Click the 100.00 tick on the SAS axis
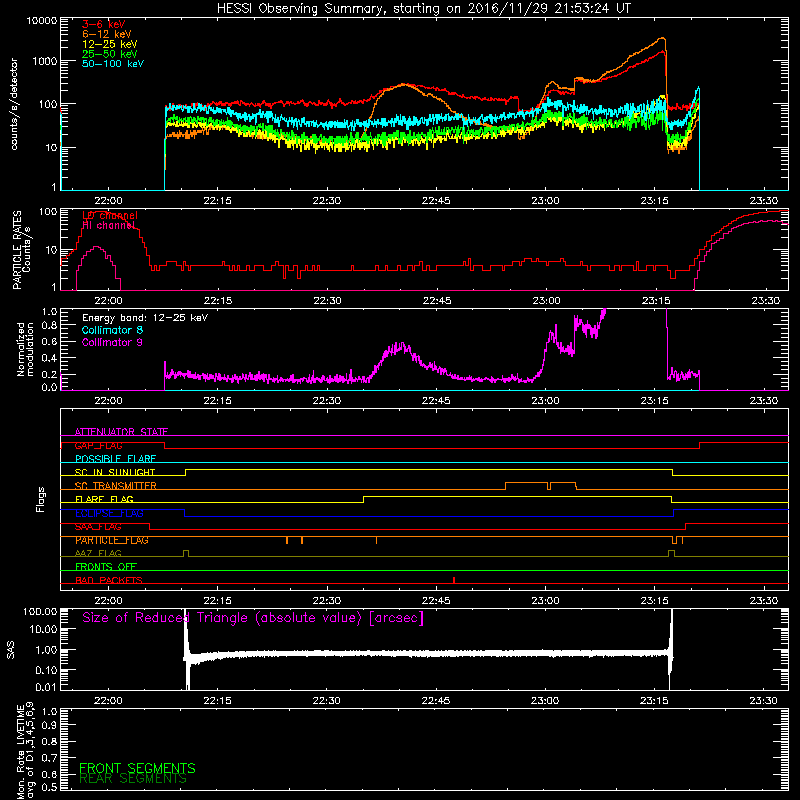 click(x=40, y=611)
